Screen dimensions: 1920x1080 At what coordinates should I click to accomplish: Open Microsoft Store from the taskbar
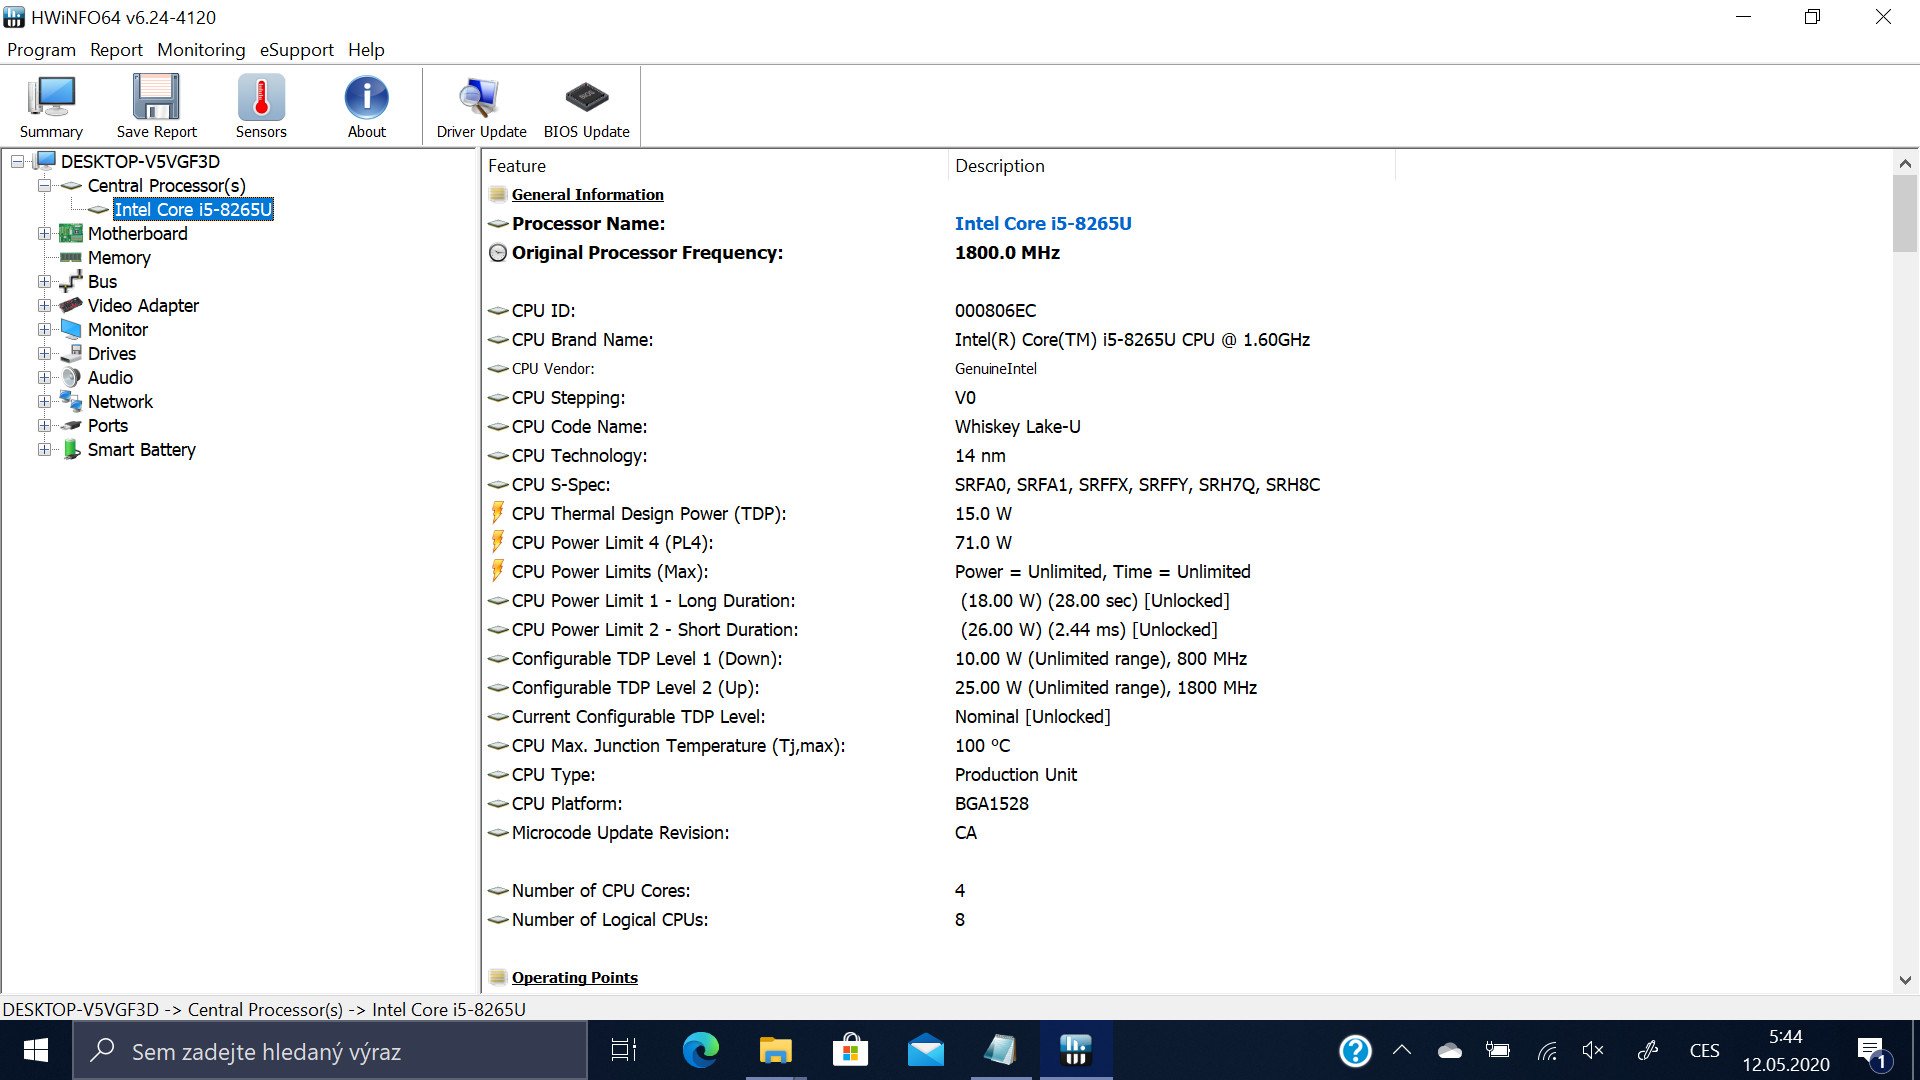pos(850,1050)
